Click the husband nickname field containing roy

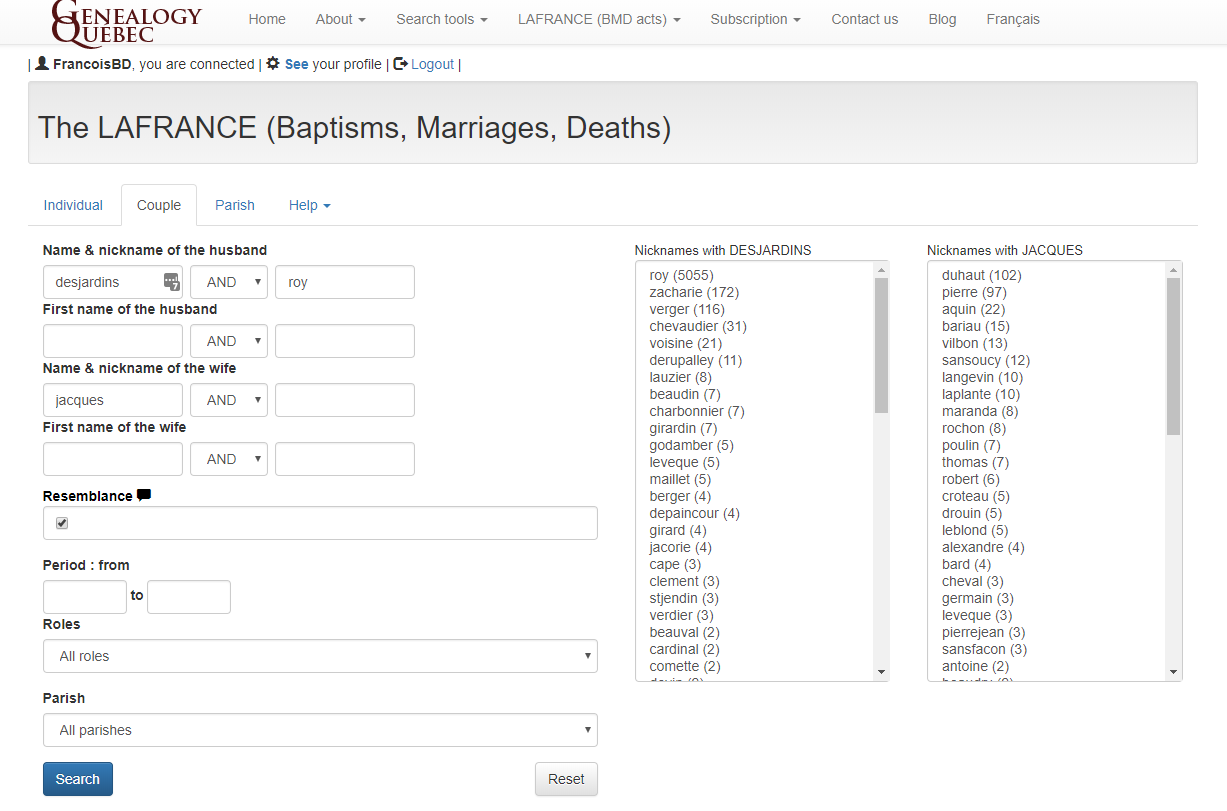pos(345,282)
